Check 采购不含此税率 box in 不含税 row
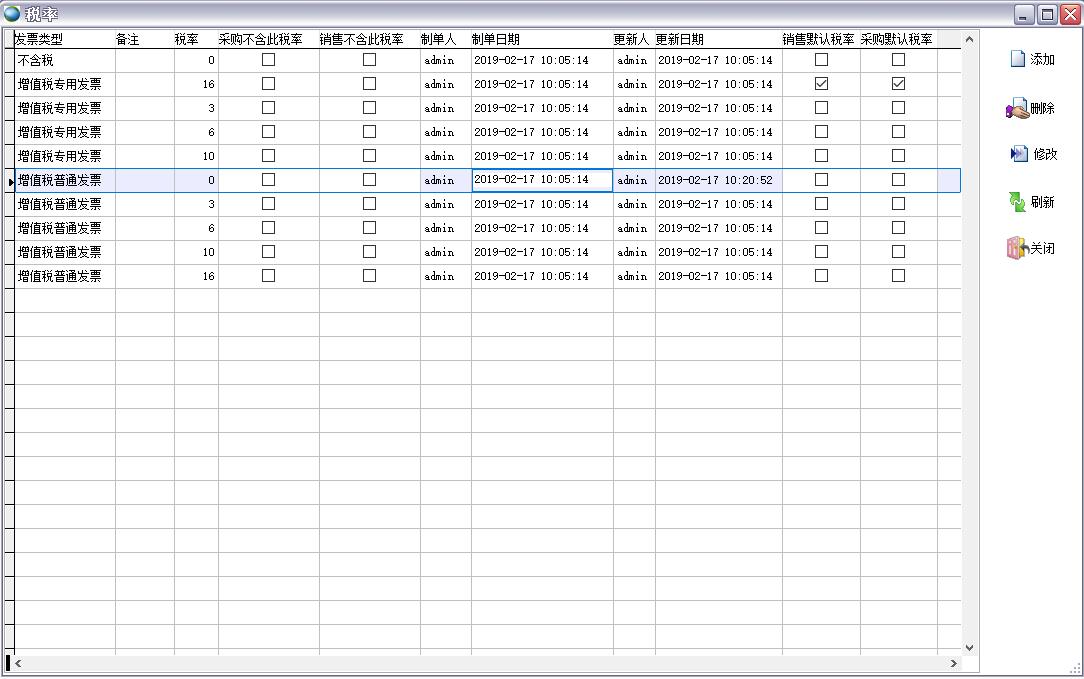The image size is (1084, 679). coord(268,60)
